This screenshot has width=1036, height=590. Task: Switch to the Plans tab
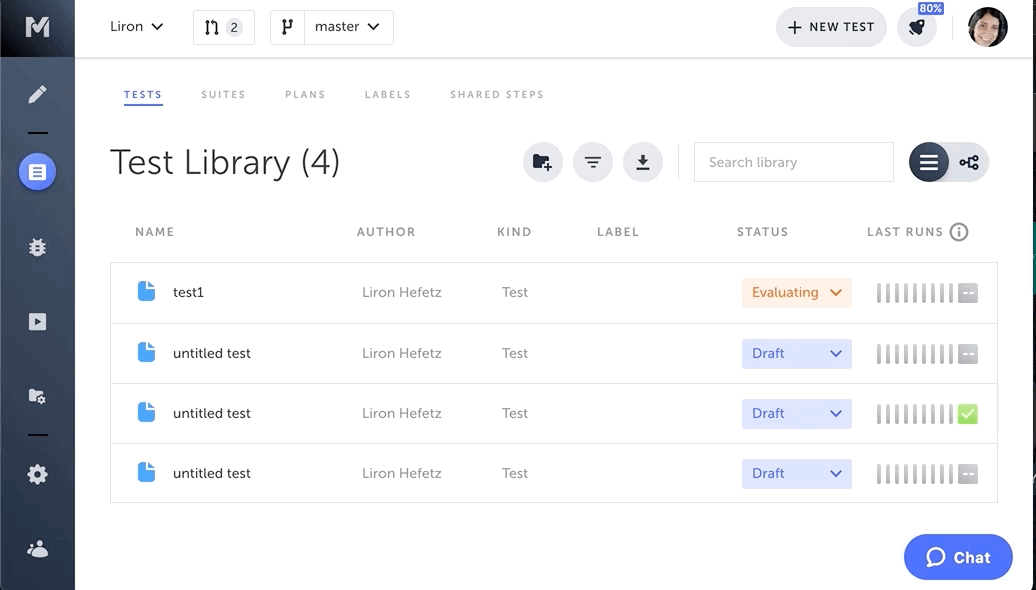305,94
